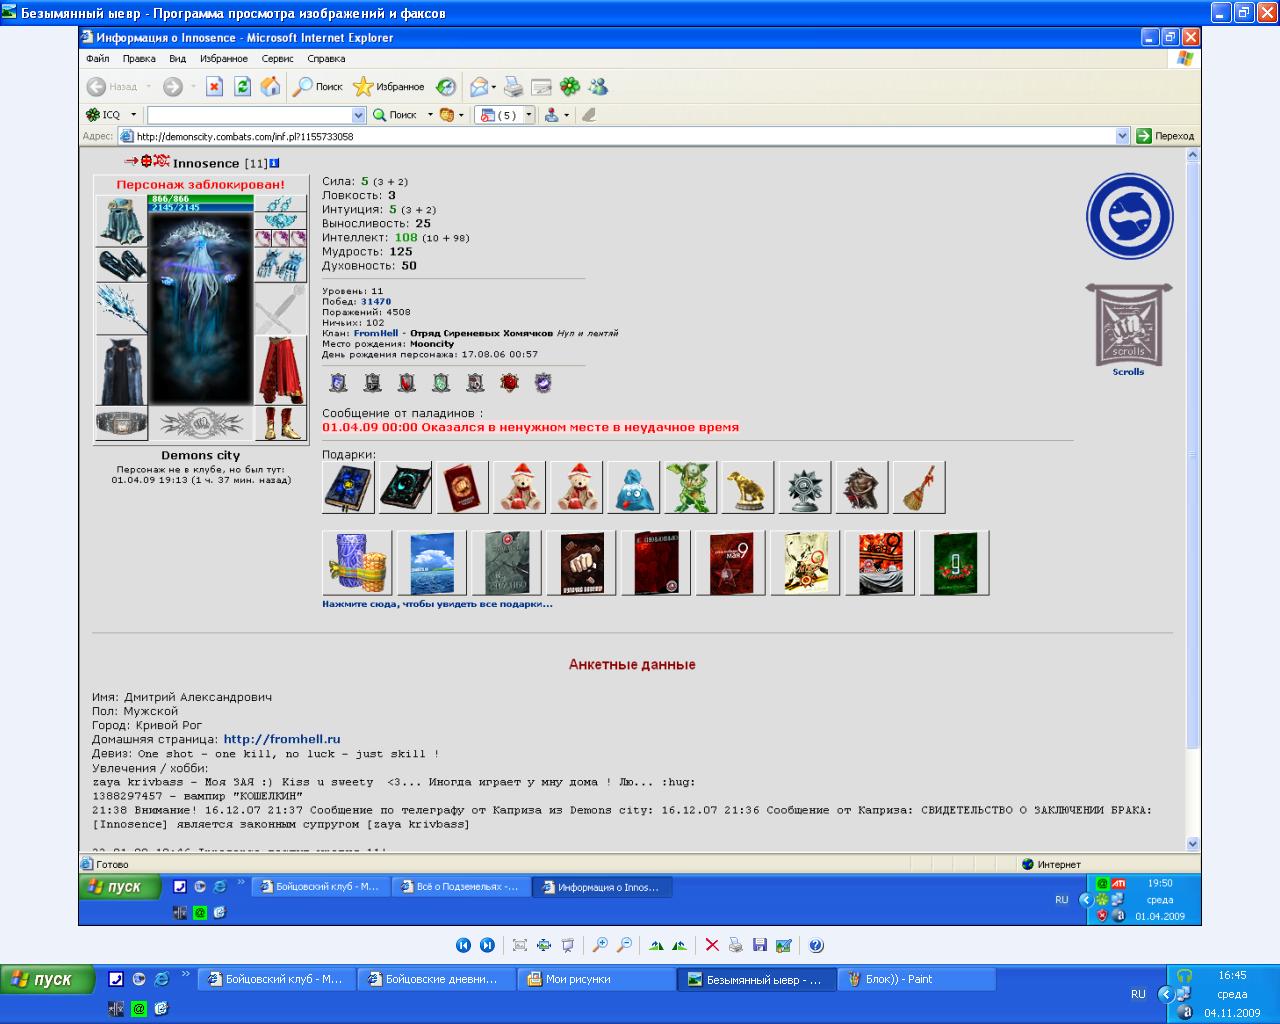Click Переход go button
The height and width of the screenshot is (1024, 1280).
(x=1166, y=136)
